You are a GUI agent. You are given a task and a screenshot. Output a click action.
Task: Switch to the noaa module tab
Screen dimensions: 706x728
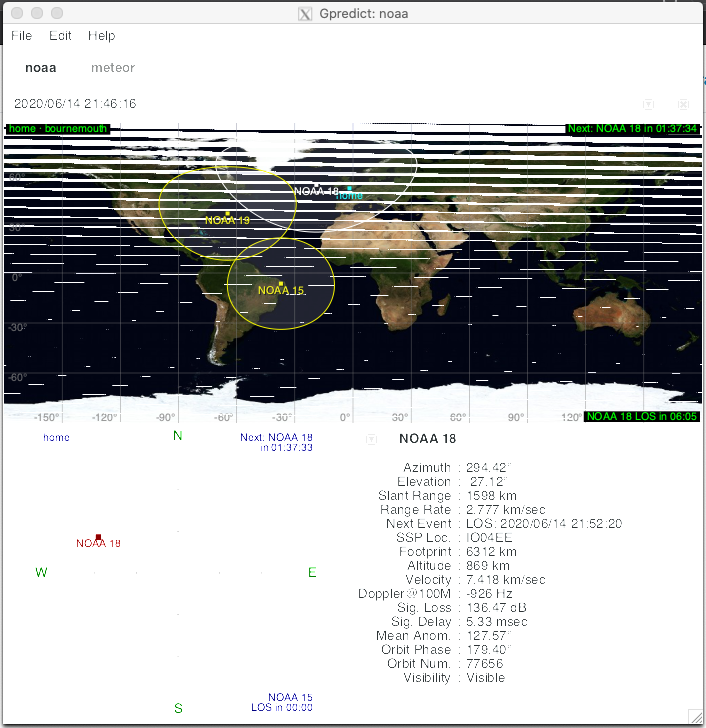(41, 68)
